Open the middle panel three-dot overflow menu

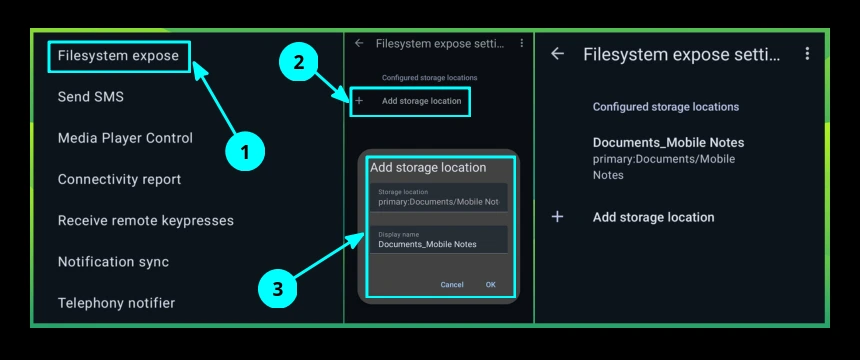coord(522,43)
